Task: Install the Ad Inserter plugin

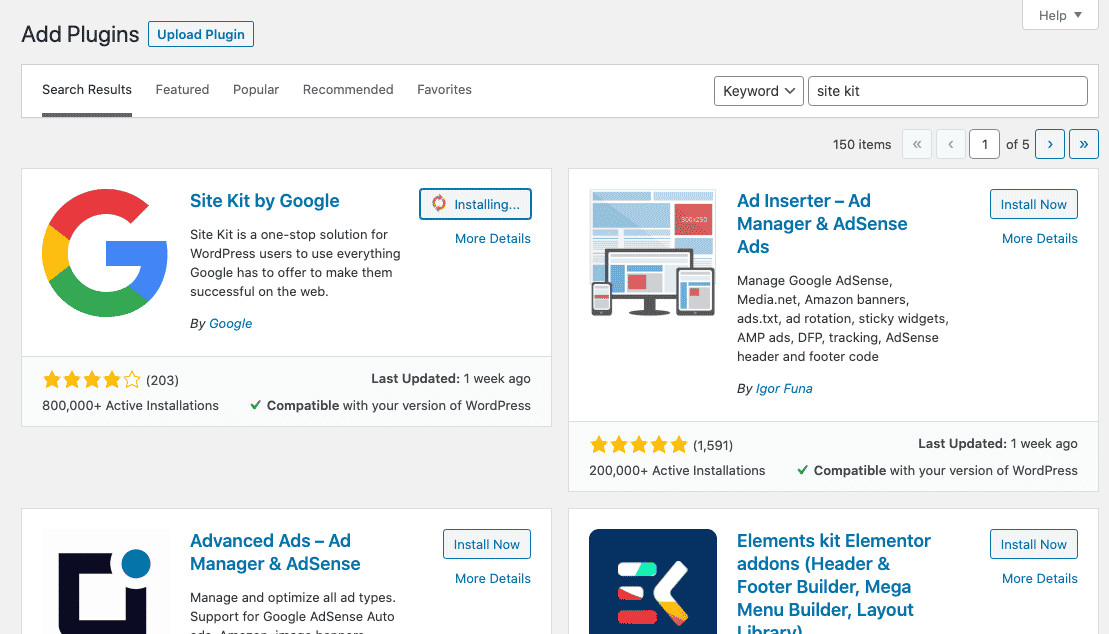Action: [x=1033, y=204]
